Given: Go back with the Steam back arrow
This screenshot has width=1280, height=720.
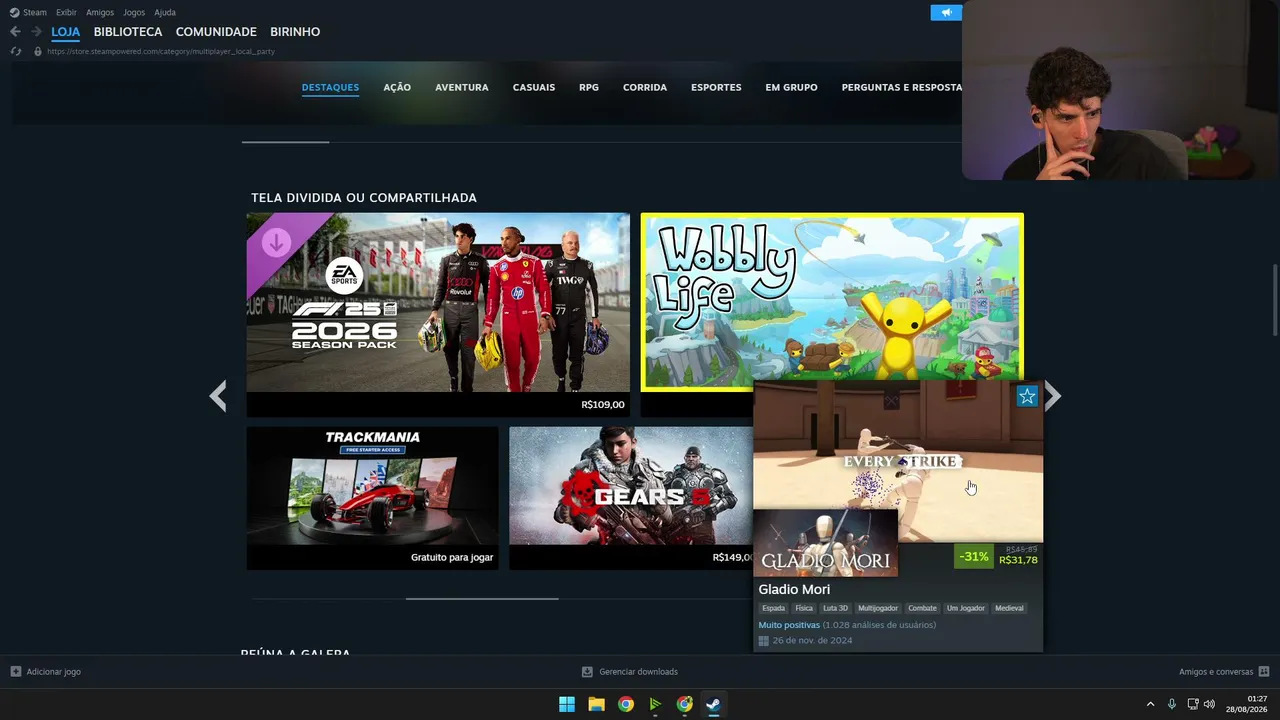Looking at the screenshot, I should click(x=15, y=32).
